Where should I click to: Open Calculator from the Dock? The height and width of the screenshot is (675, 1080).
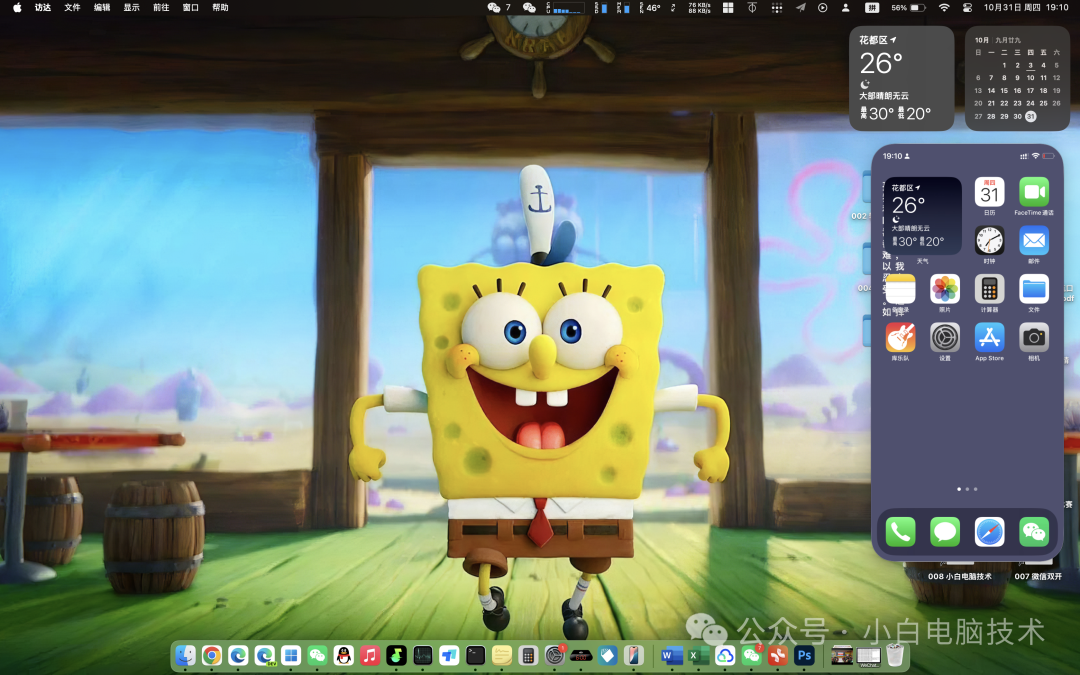click(x=528, y=655)
